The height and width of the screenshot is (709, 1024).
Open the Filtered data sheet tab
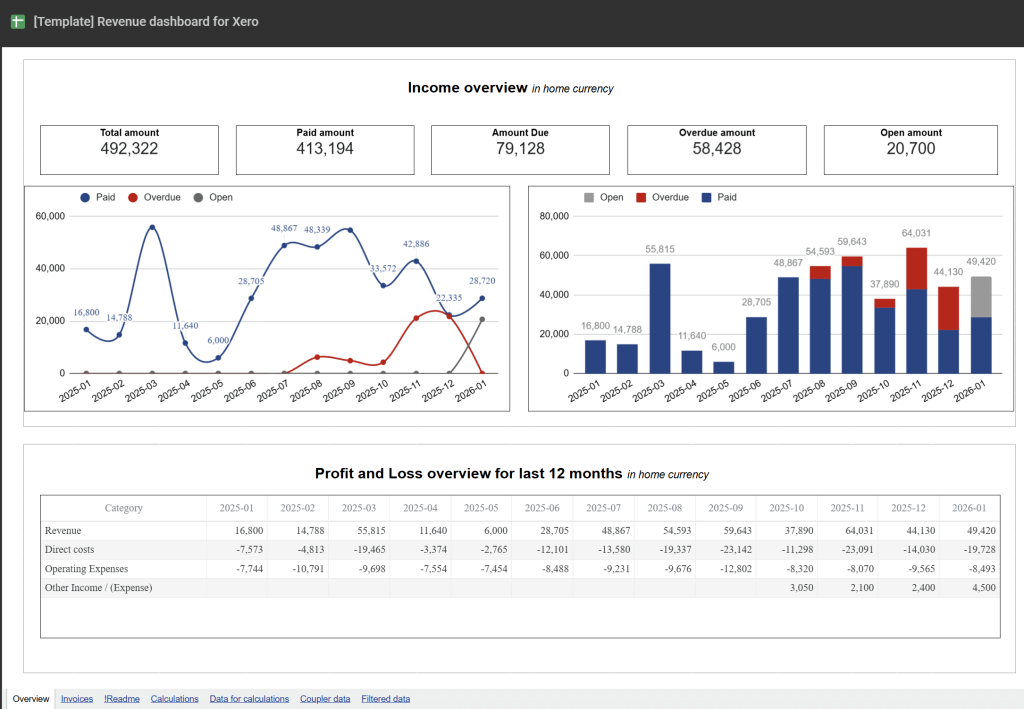[385, 698]
